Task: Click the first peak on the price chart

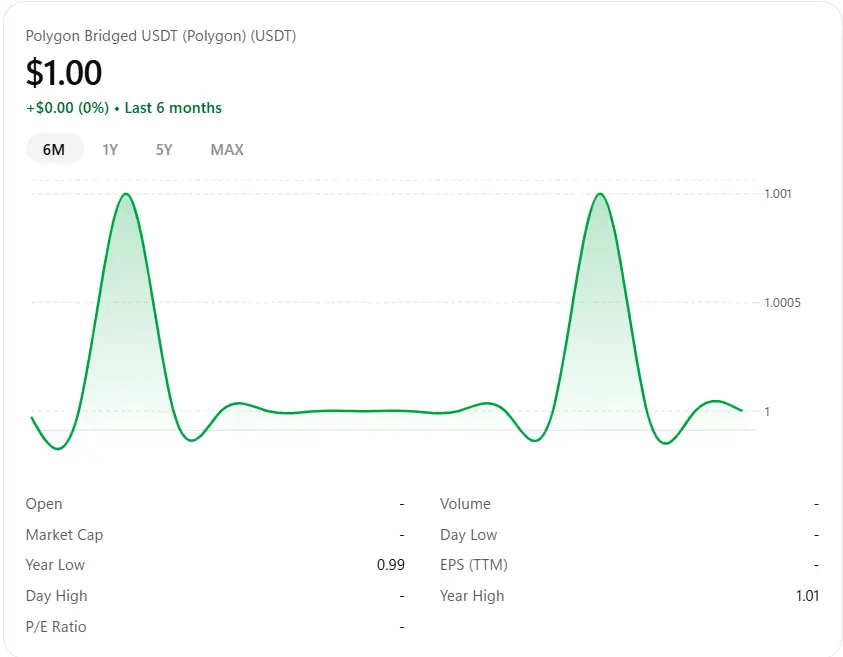Action: (126, 194)
